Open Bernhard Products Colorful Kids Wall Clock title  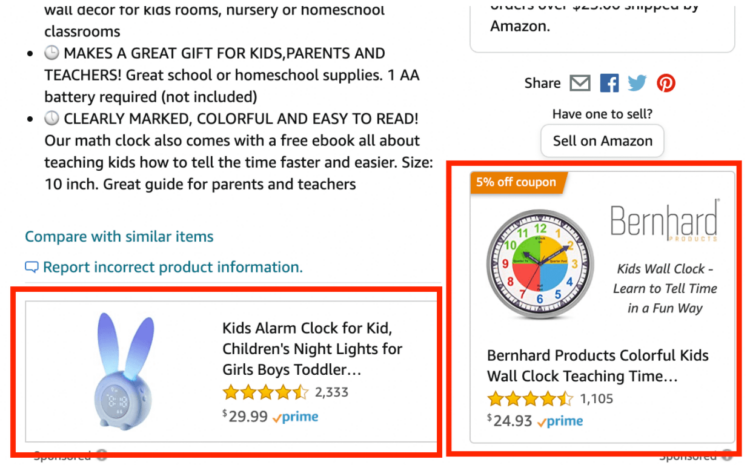[597, 366]
